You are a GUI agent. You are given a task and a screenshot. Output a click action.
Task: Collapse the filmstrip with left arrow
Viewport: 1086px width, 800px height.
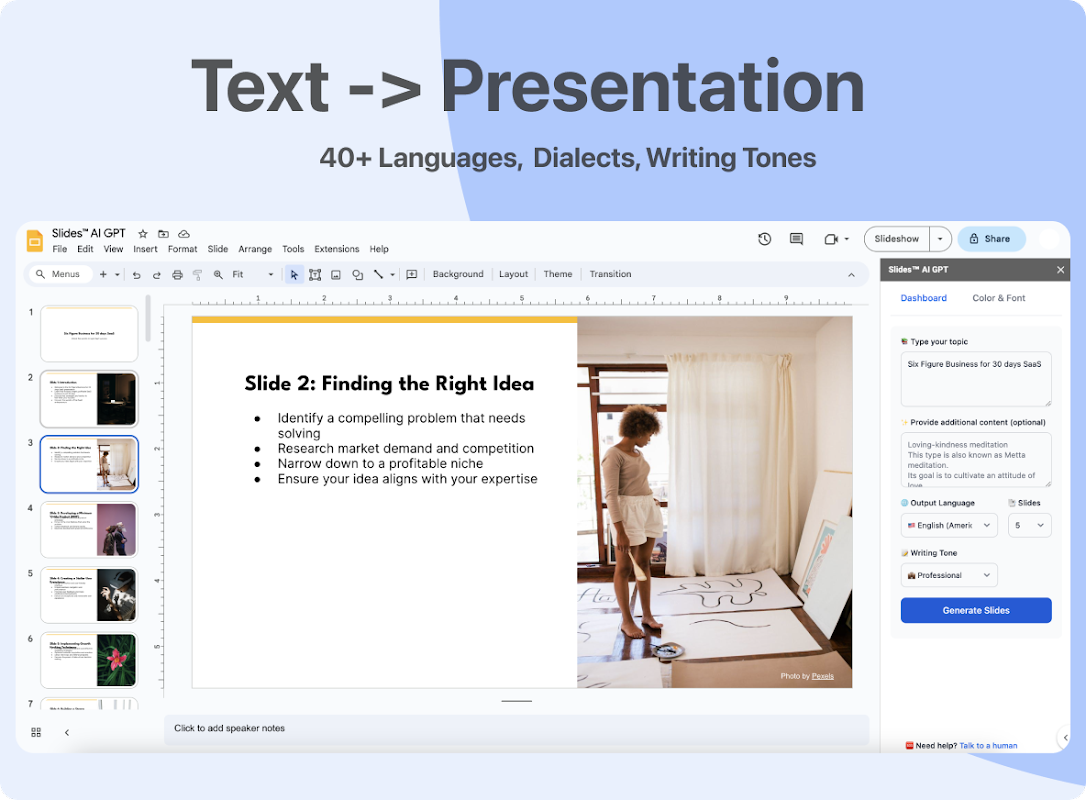click(x=66, y=732)
